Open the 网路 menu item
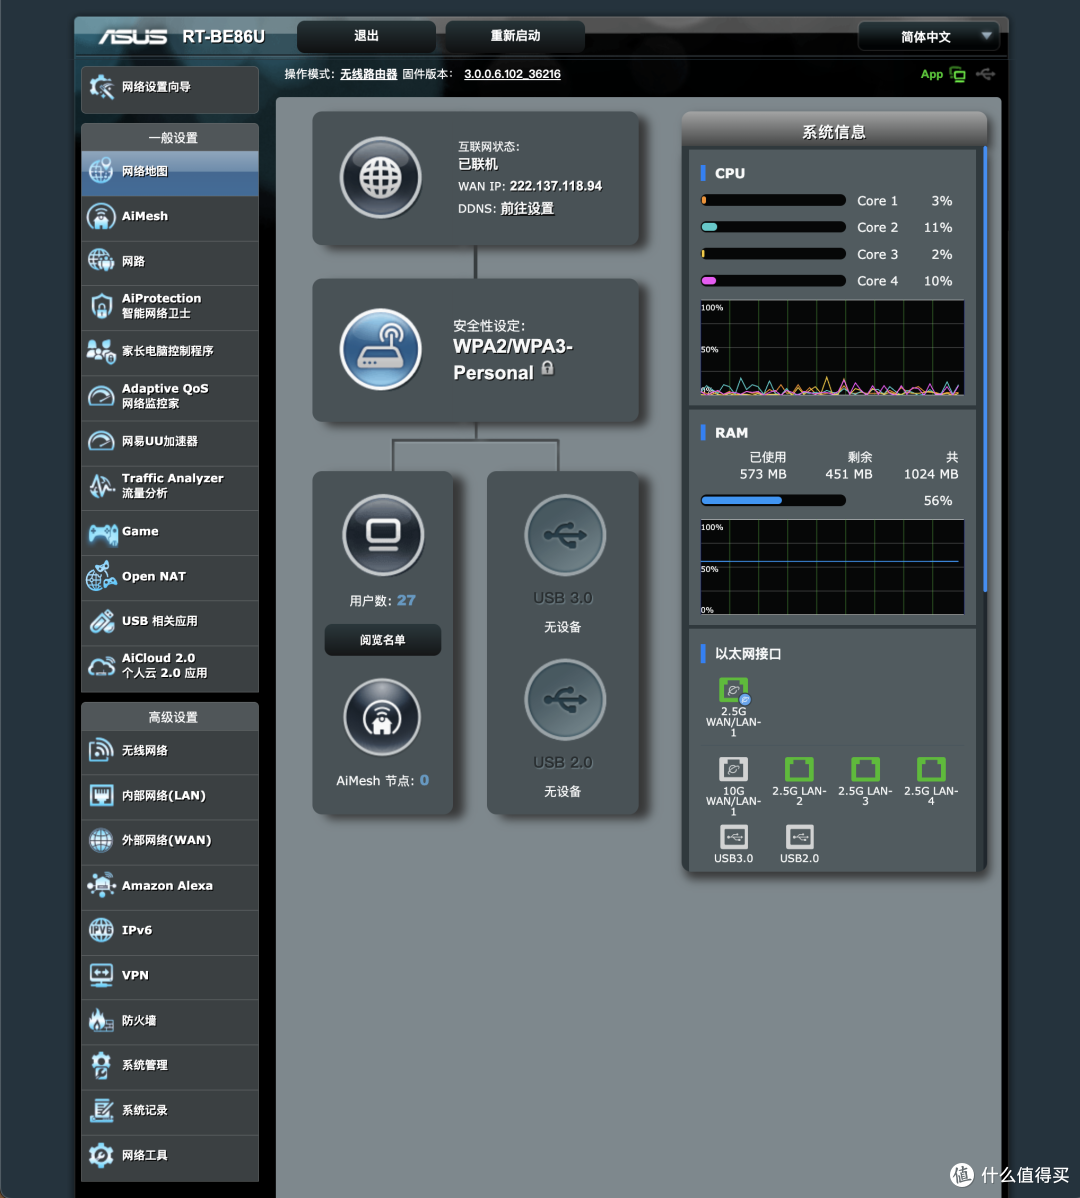 [170, 262]
